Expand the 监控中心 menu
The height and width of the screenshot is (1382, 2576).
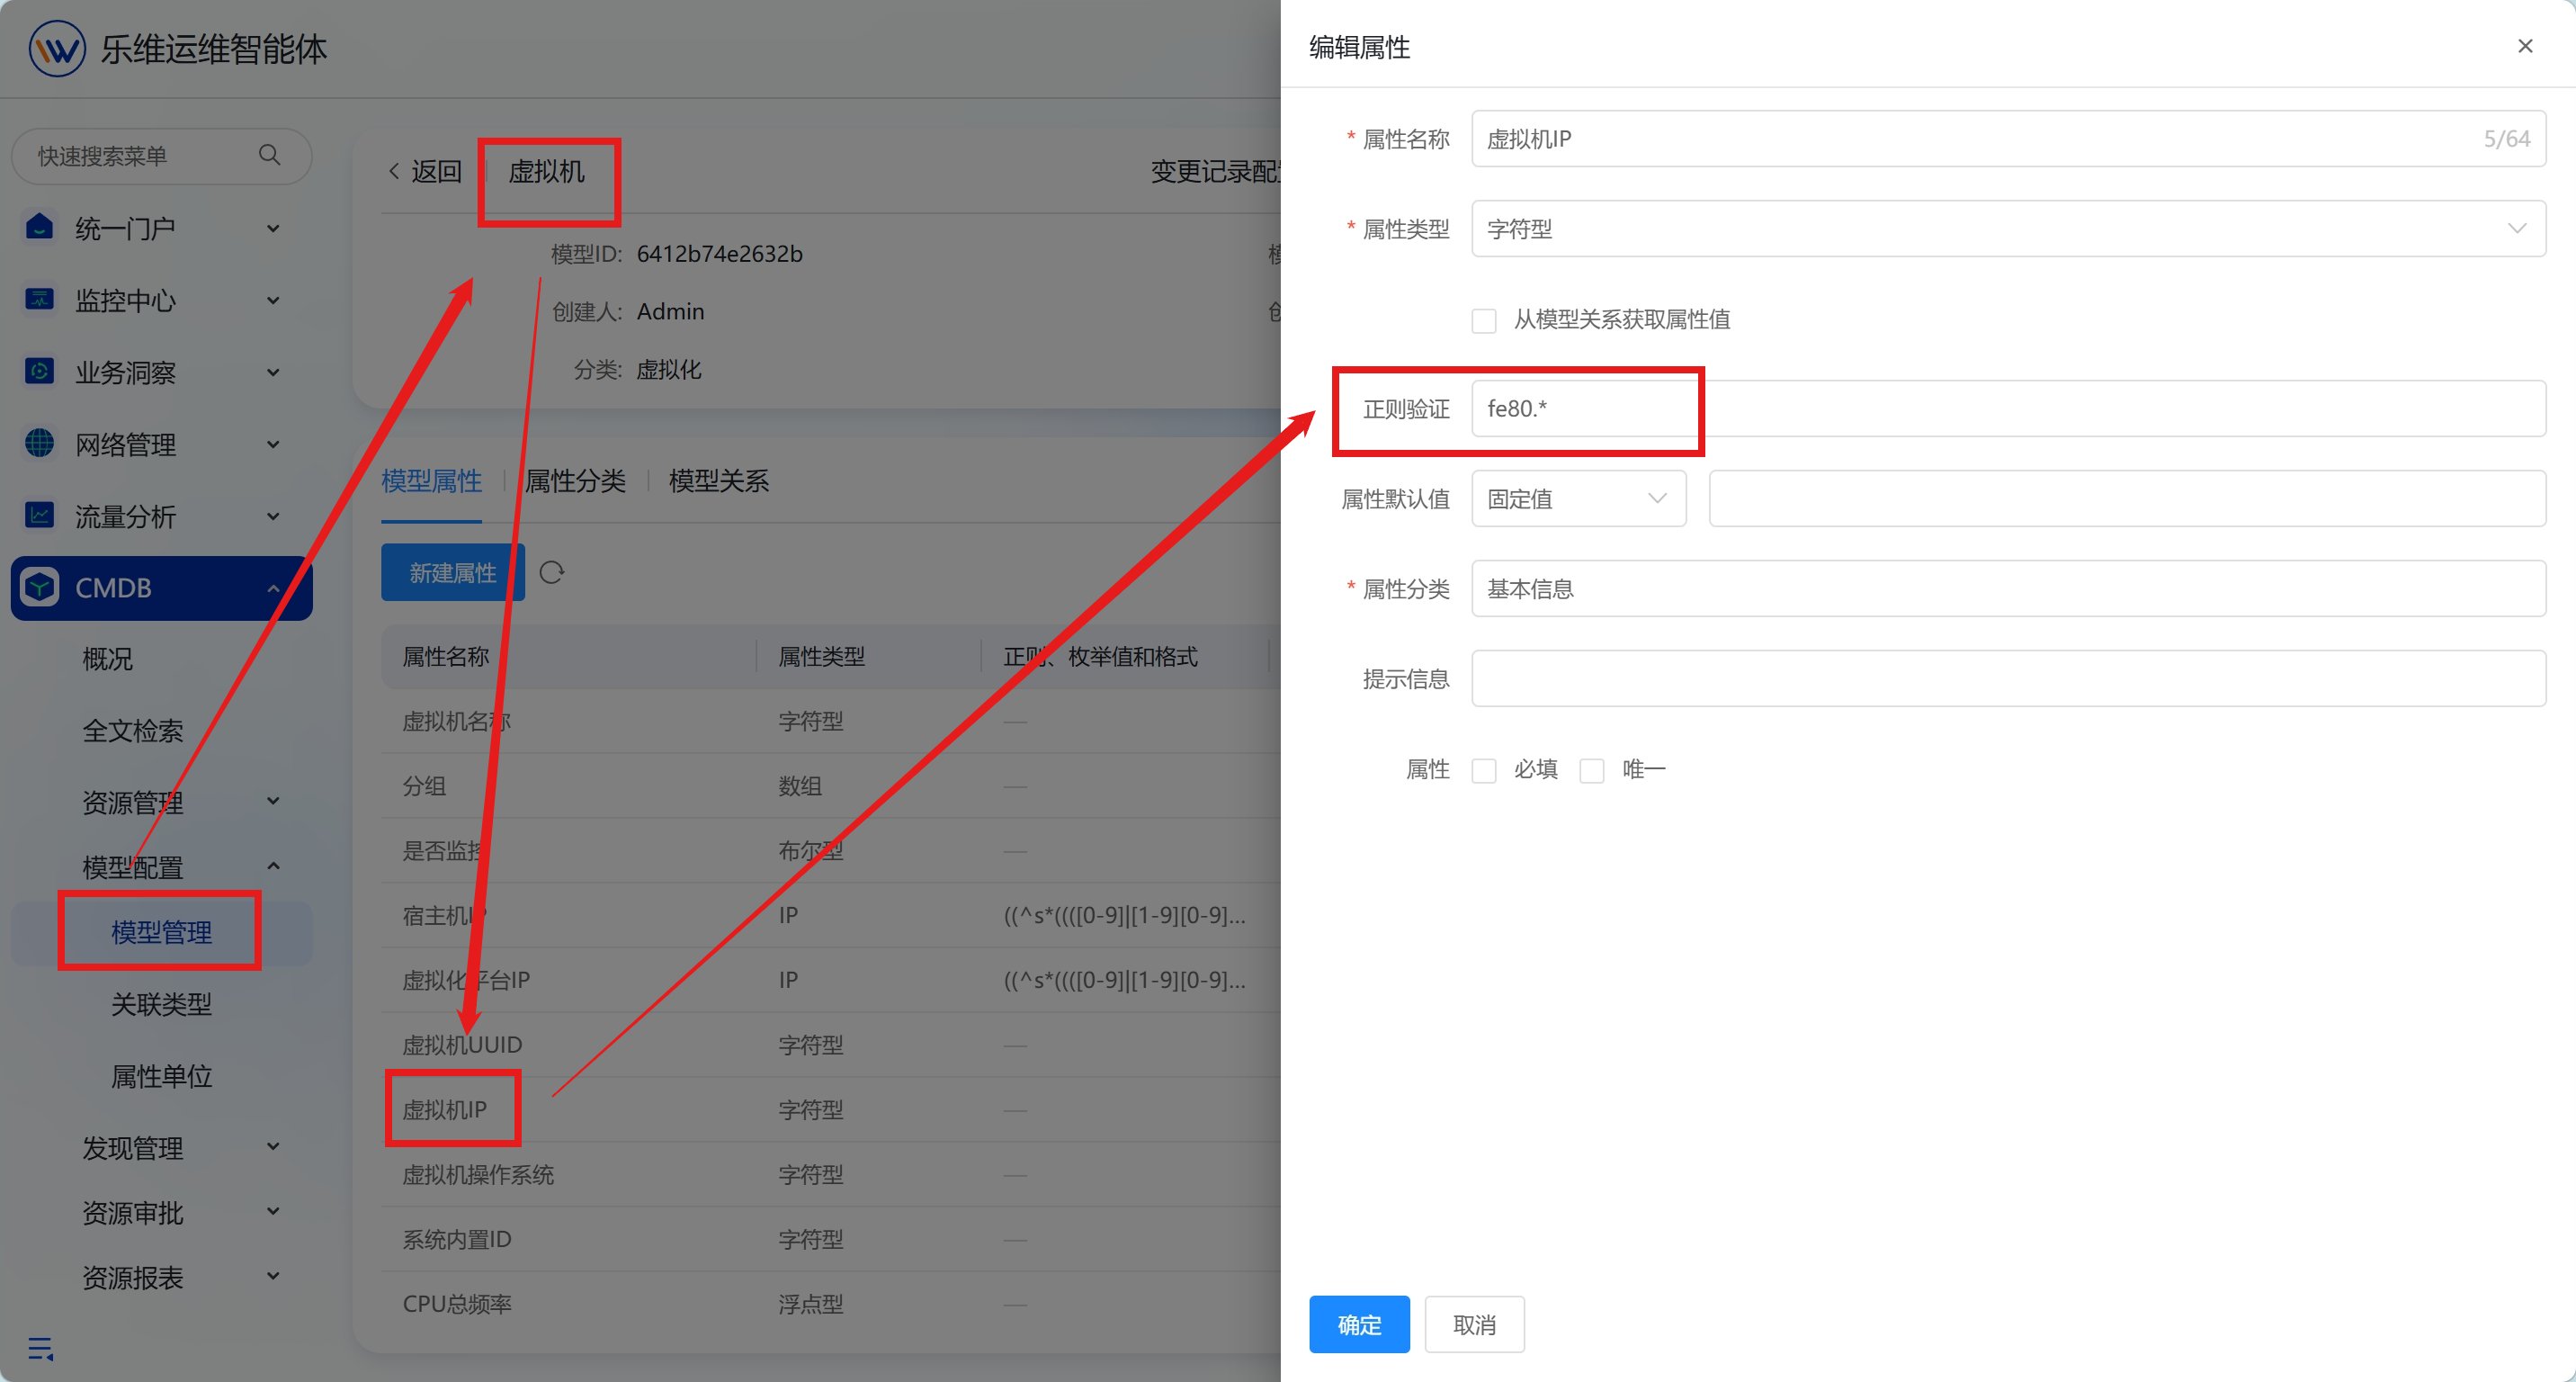click(273, 300)
